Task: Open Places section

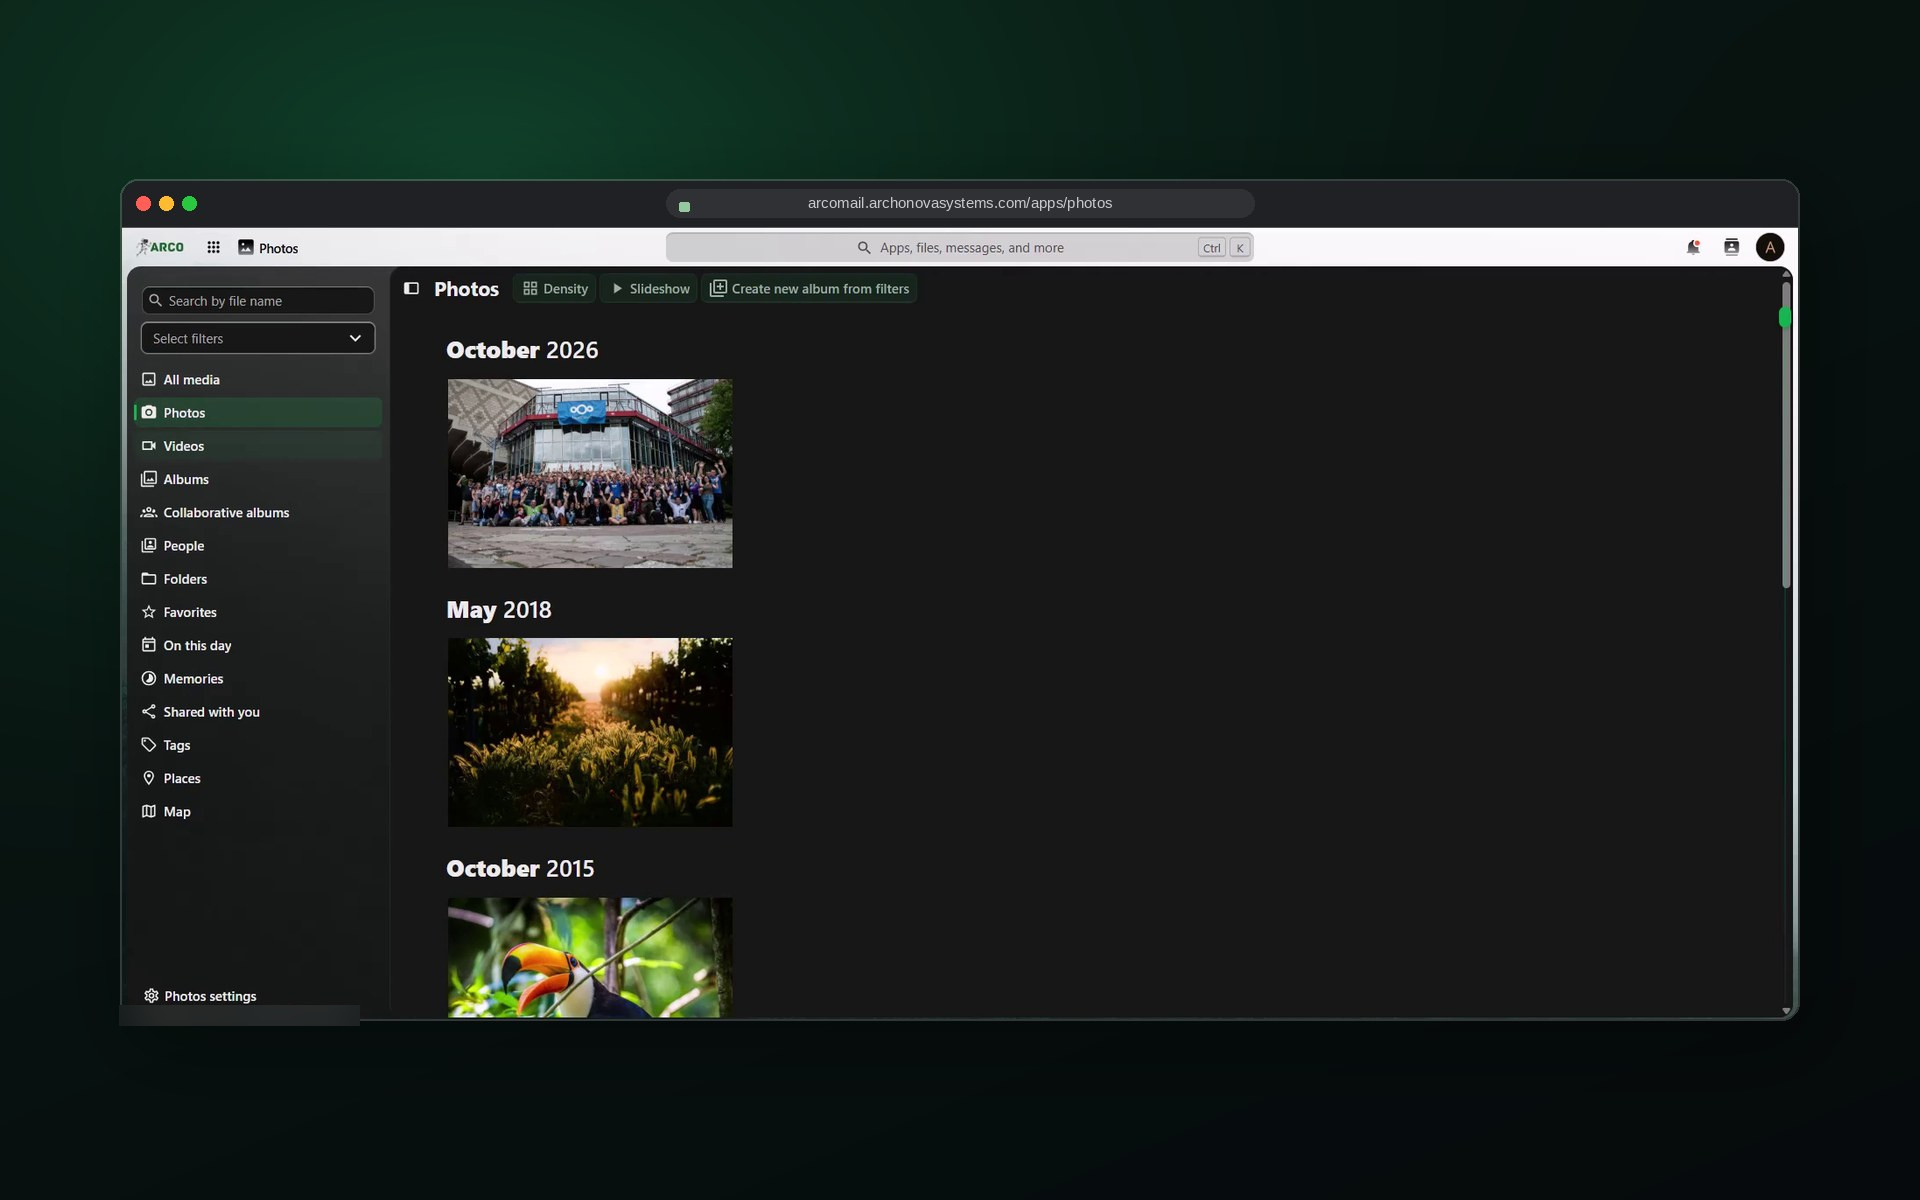Action: (x=258, y=778)
